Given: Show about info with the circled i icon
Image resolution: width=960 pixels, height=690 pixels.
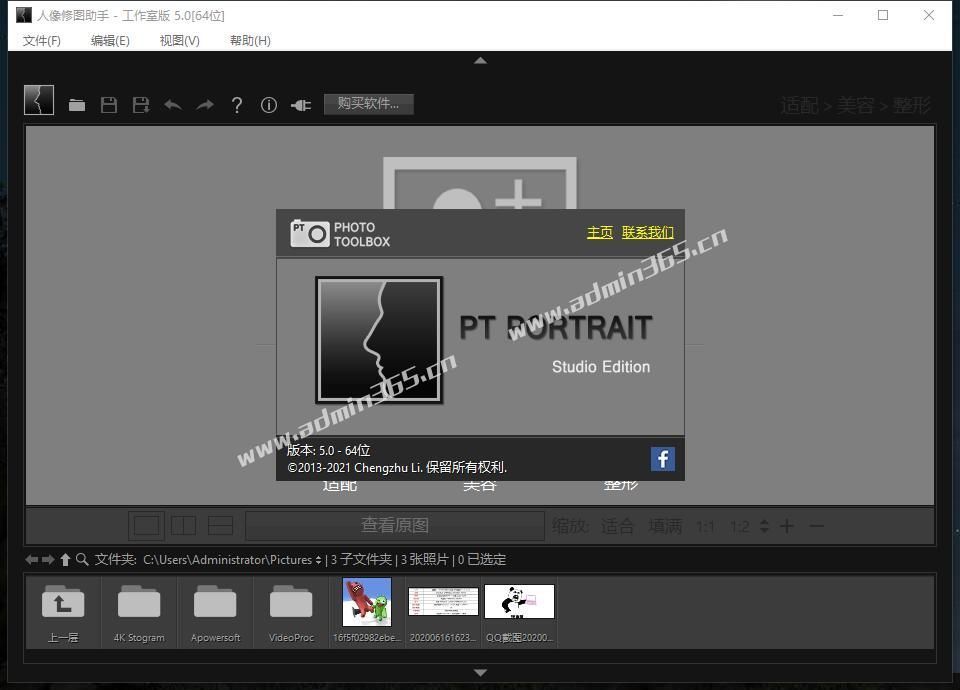Looking at the screenshot, I should (269, 105).
